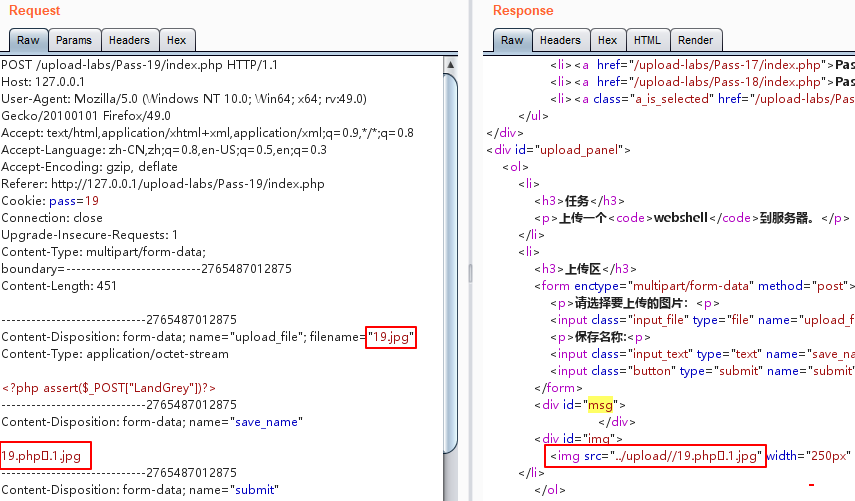This screenshot has width=855, height=501.
Task: Click the h3 任务 line in response
Action: [579, 201]
